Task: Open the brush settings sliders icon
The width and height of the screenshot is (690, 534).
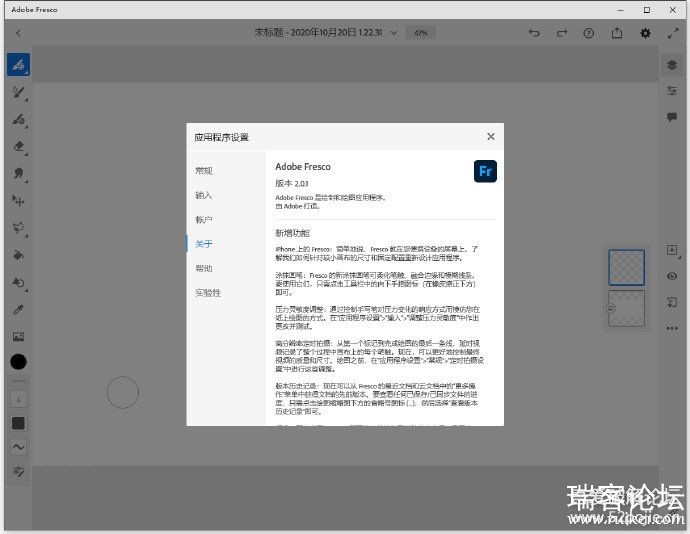Action: 18,471
